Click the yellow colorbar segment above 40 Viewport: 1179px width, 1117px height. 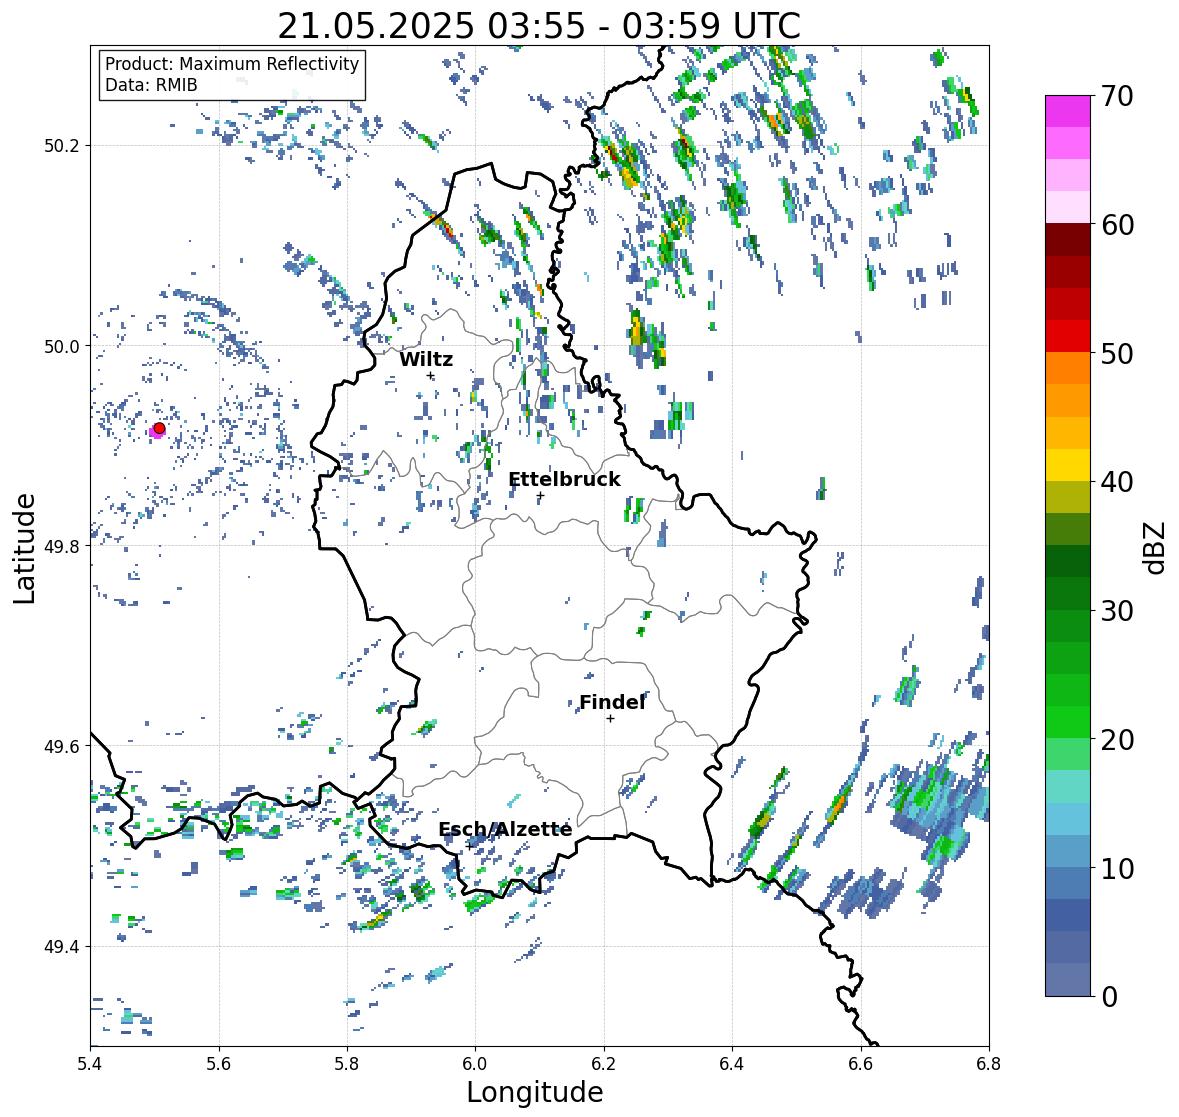[1068, 465]
